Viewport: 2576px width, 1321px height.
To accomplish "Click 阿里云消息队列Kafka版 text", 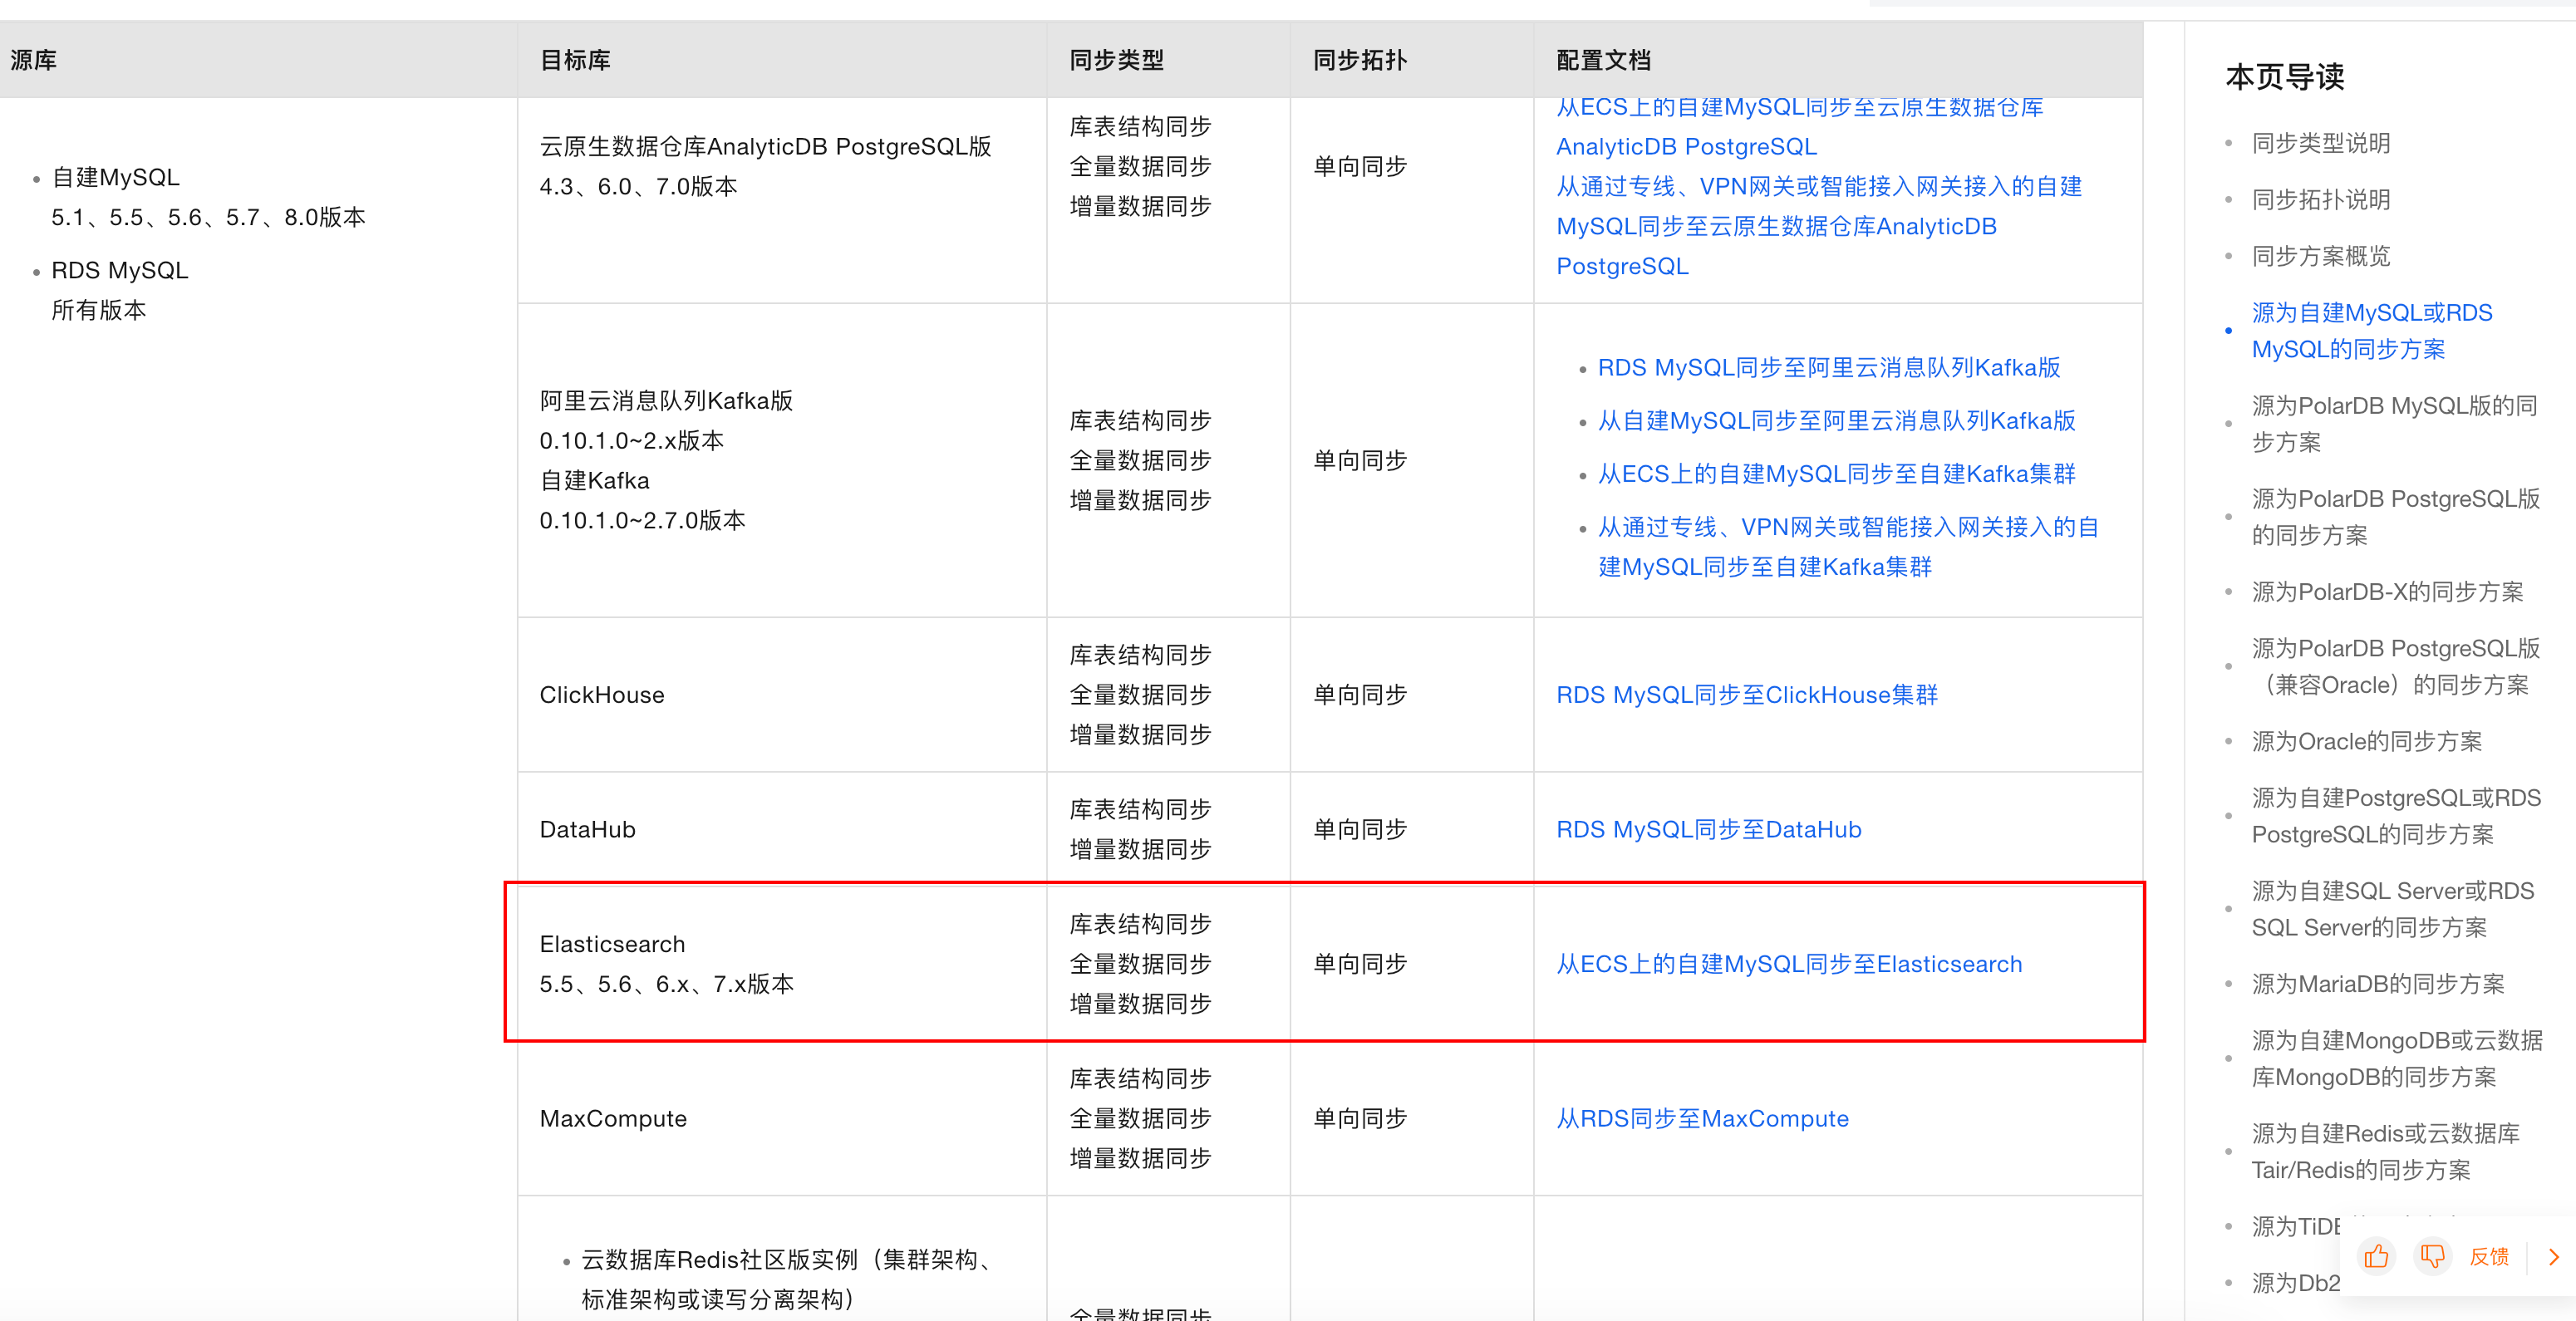I will [666, 401].
